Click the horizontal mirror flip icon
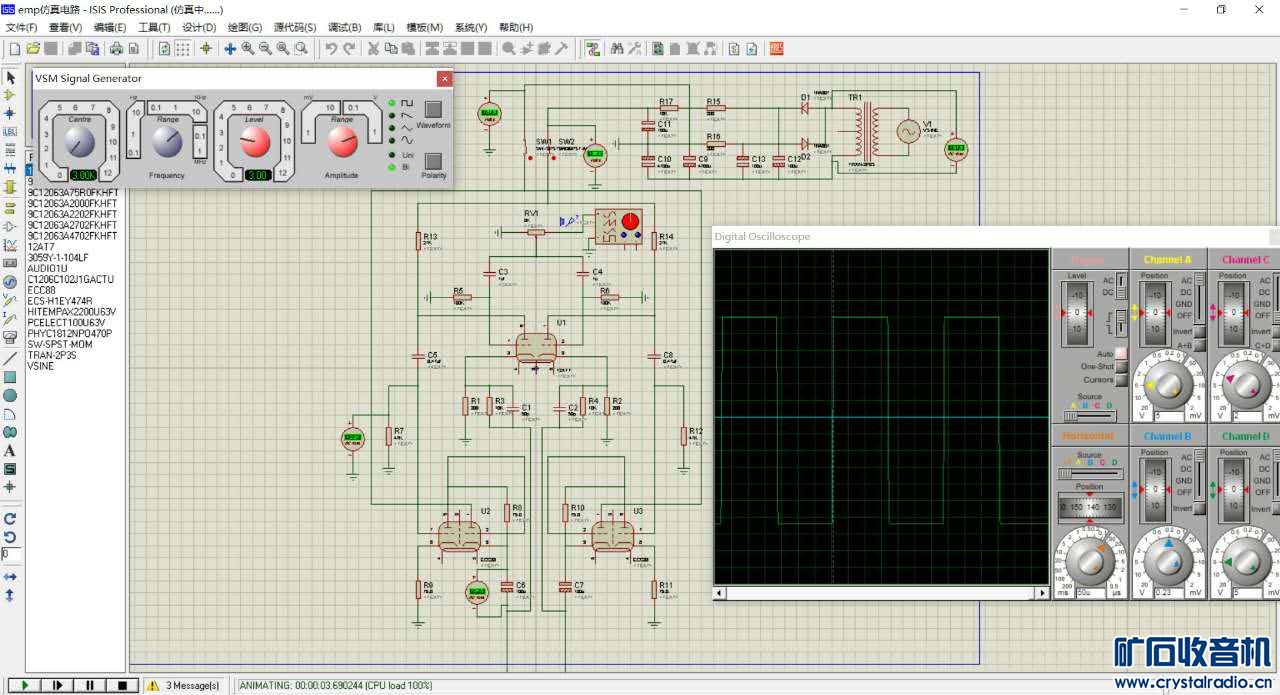The width and height of the screenshot is (1280, 695). (10, 577)
